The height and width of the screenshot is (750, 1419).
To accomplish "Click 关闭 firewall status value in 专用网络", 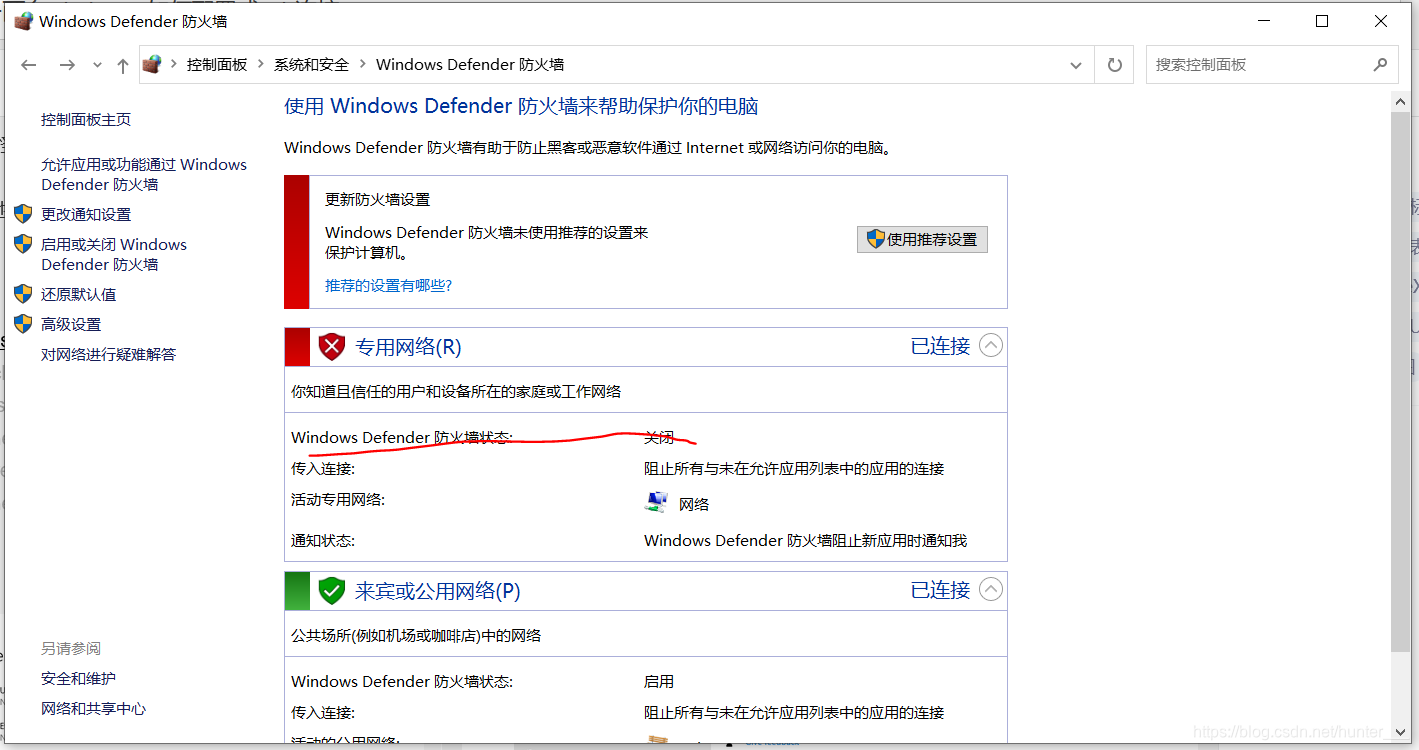I will 659,437.
